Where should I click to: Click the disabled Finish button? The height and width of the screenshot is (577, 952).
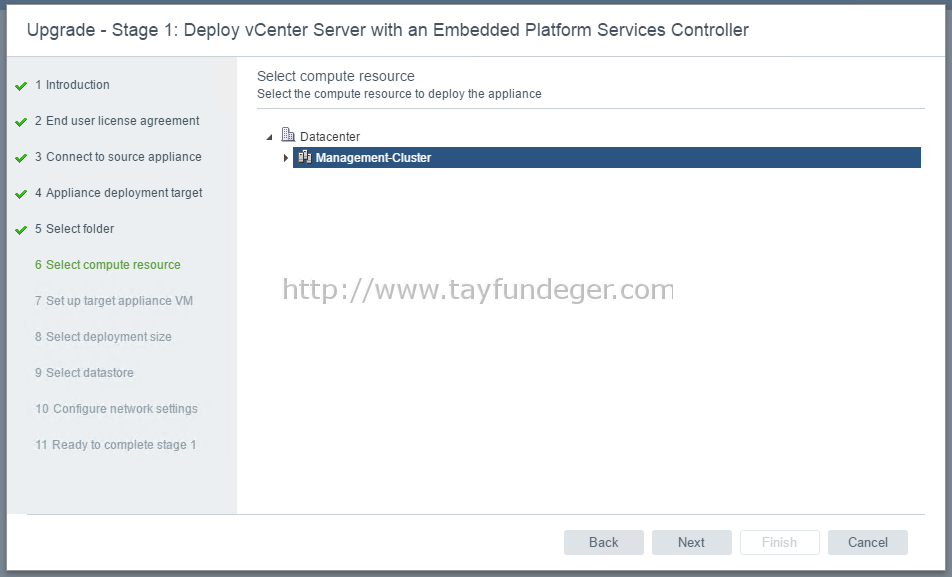point(780,542)
